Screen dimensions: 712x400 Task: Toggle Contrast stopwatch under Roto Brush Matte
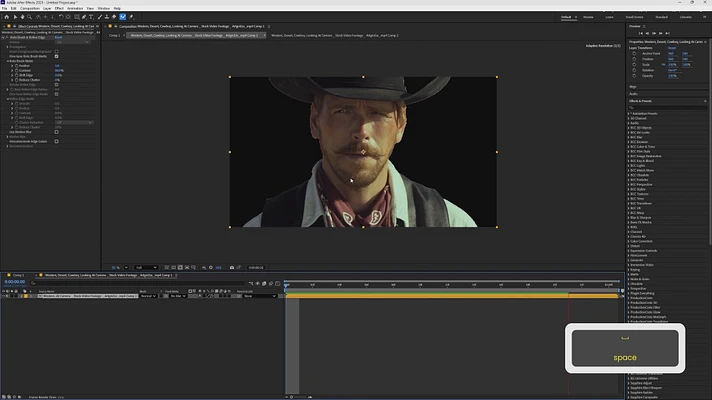coord(16,70)
